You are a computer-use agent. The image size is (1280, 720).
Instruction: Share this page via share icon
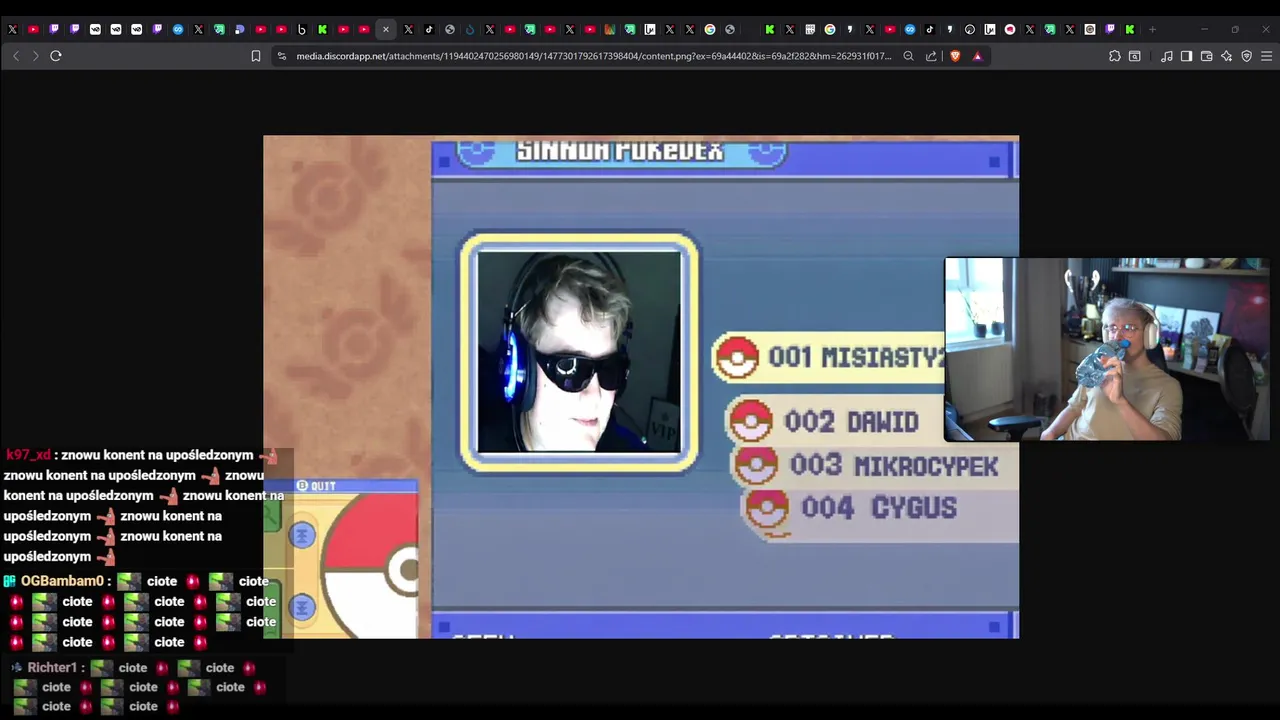coord(931,56)
